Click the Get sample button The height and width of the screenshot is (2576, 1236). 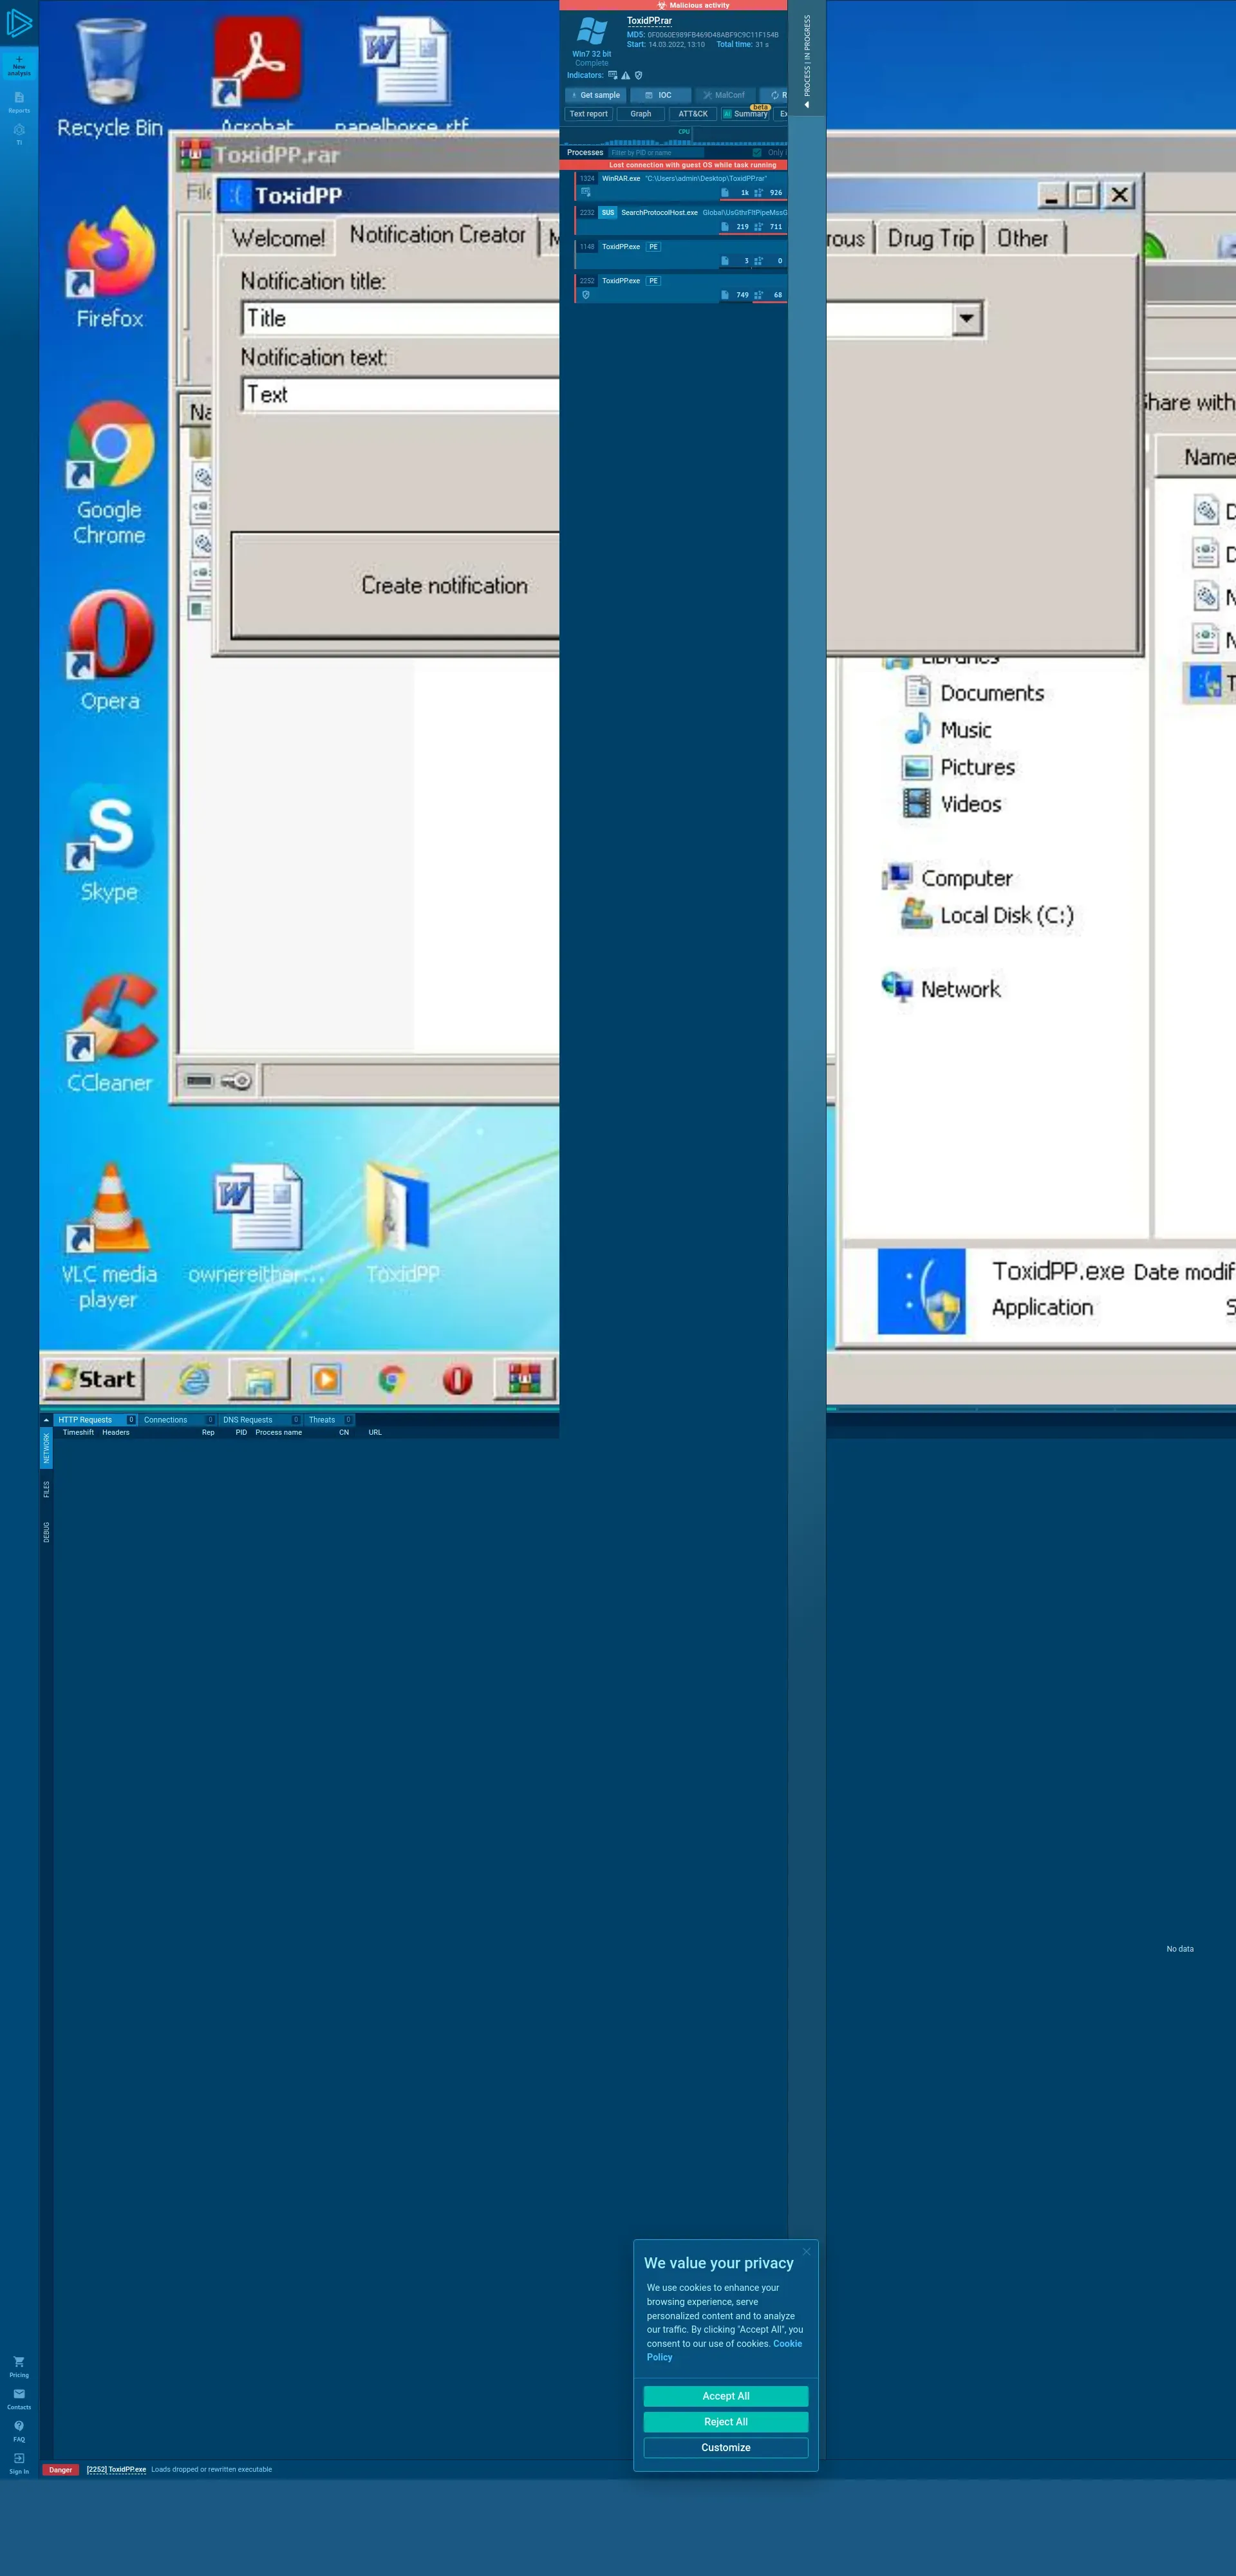tap(596, 95)
